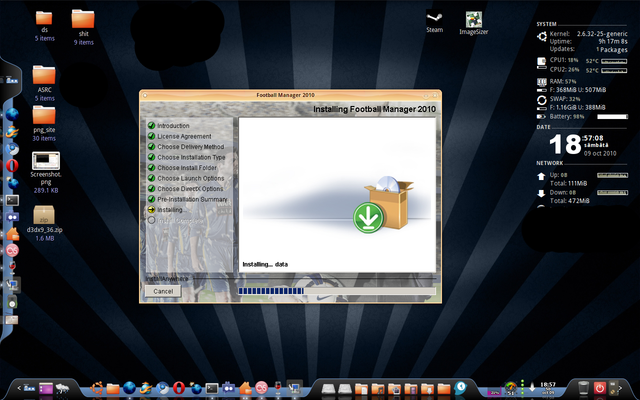Screen dimensions: 640x400
Task: Open the Pidgin head icon in dock
Action: pyautogui.click(x=460, y=387)
